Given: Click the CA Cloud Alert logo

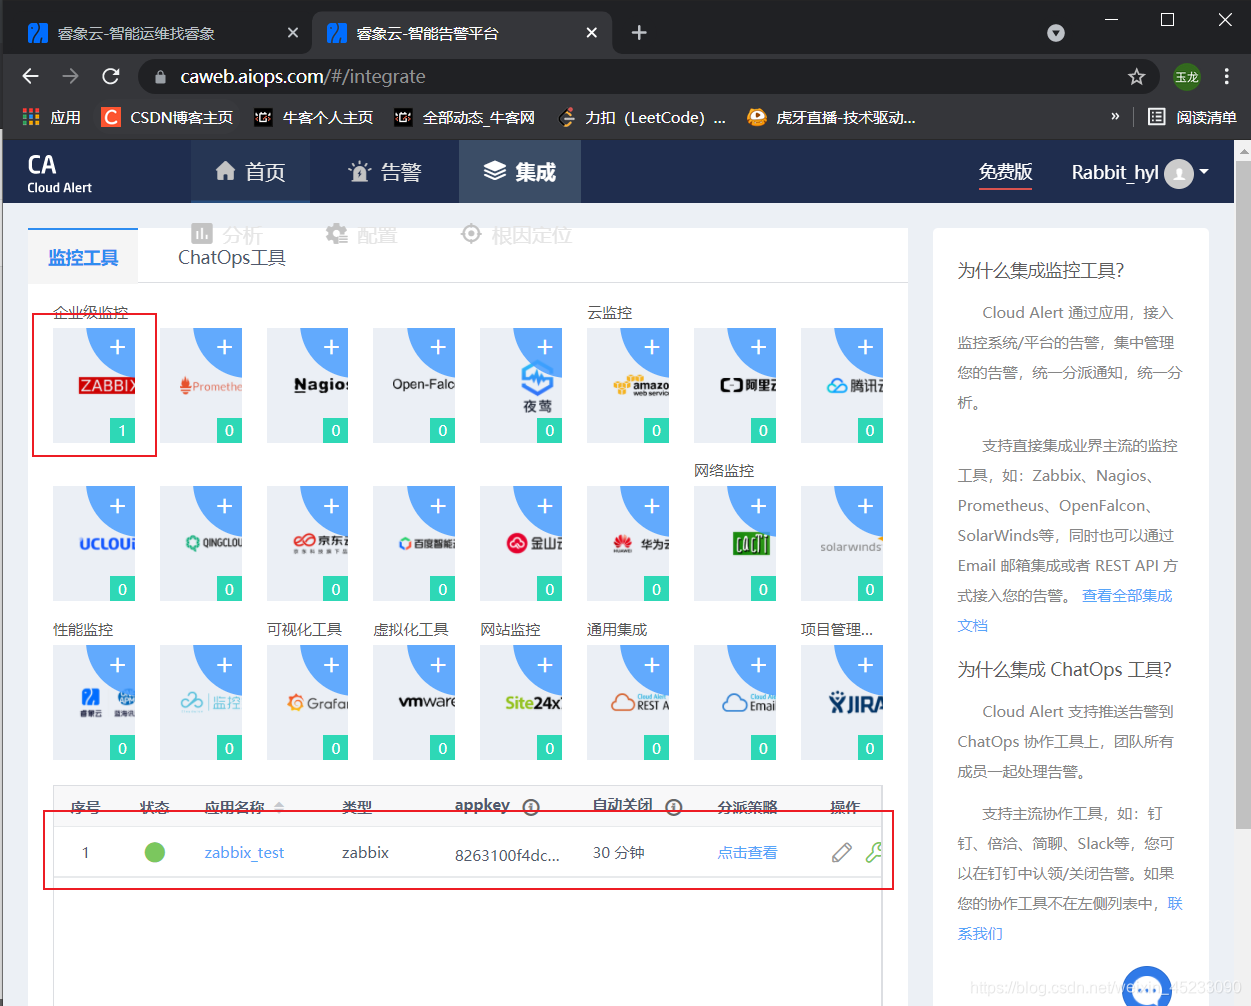Looking at the screenshot, I should coord(59,172).
